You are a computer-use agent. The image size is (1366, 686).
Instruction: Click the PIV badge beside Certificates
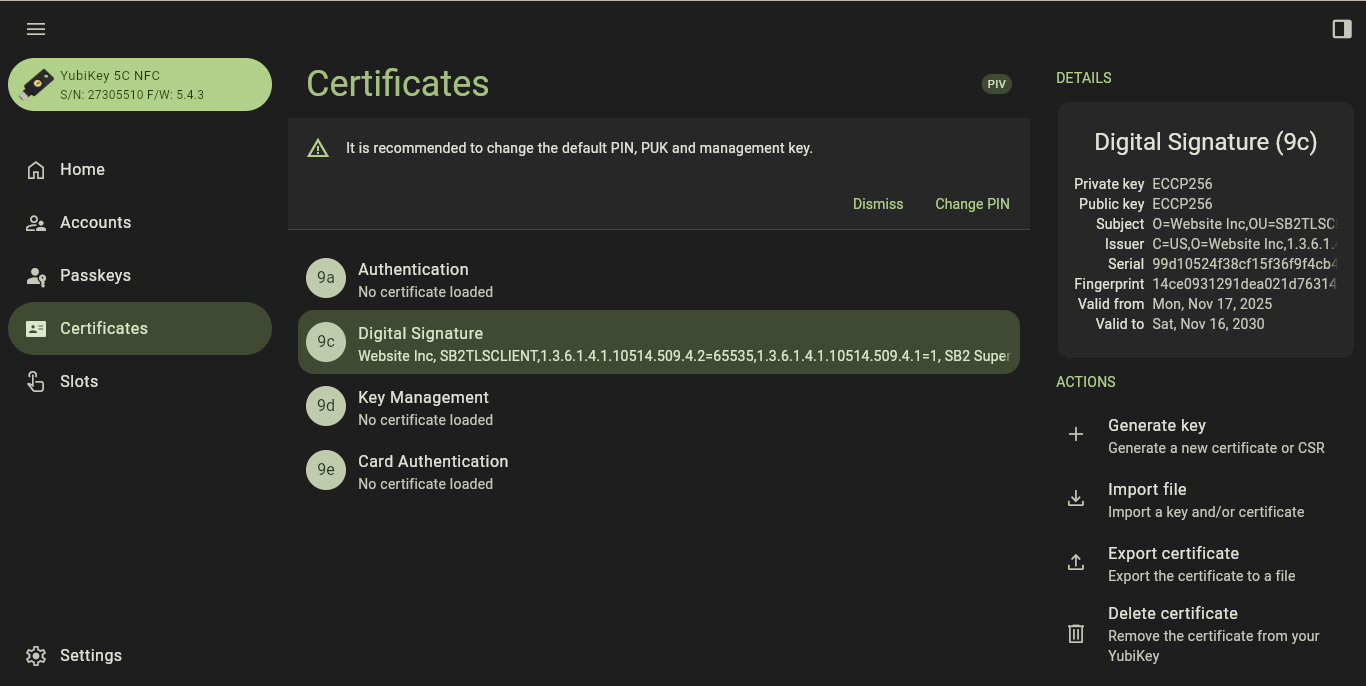point(996,85)
